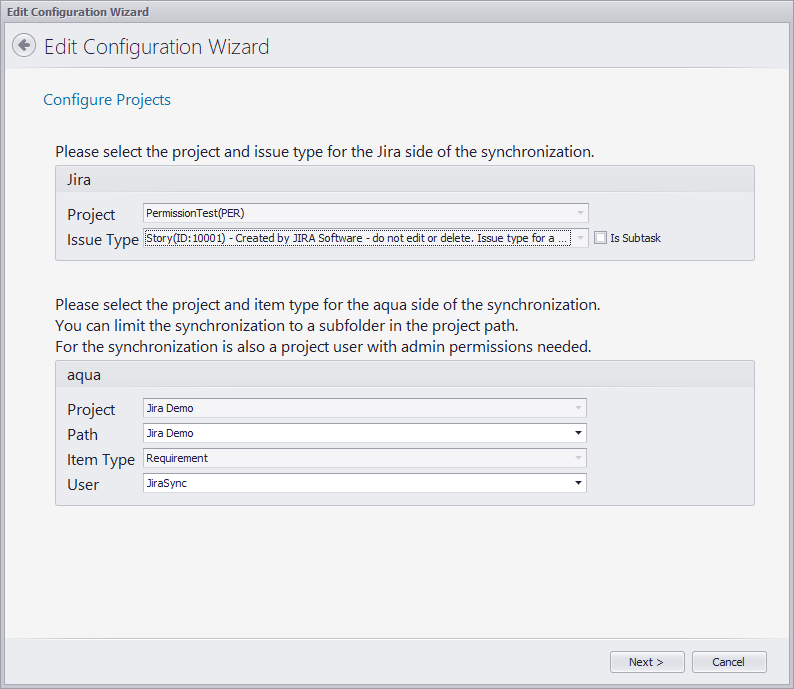This screenshot has height=689, width=794.
Task: Click the Next > button
Action: (x=647, y=662)
